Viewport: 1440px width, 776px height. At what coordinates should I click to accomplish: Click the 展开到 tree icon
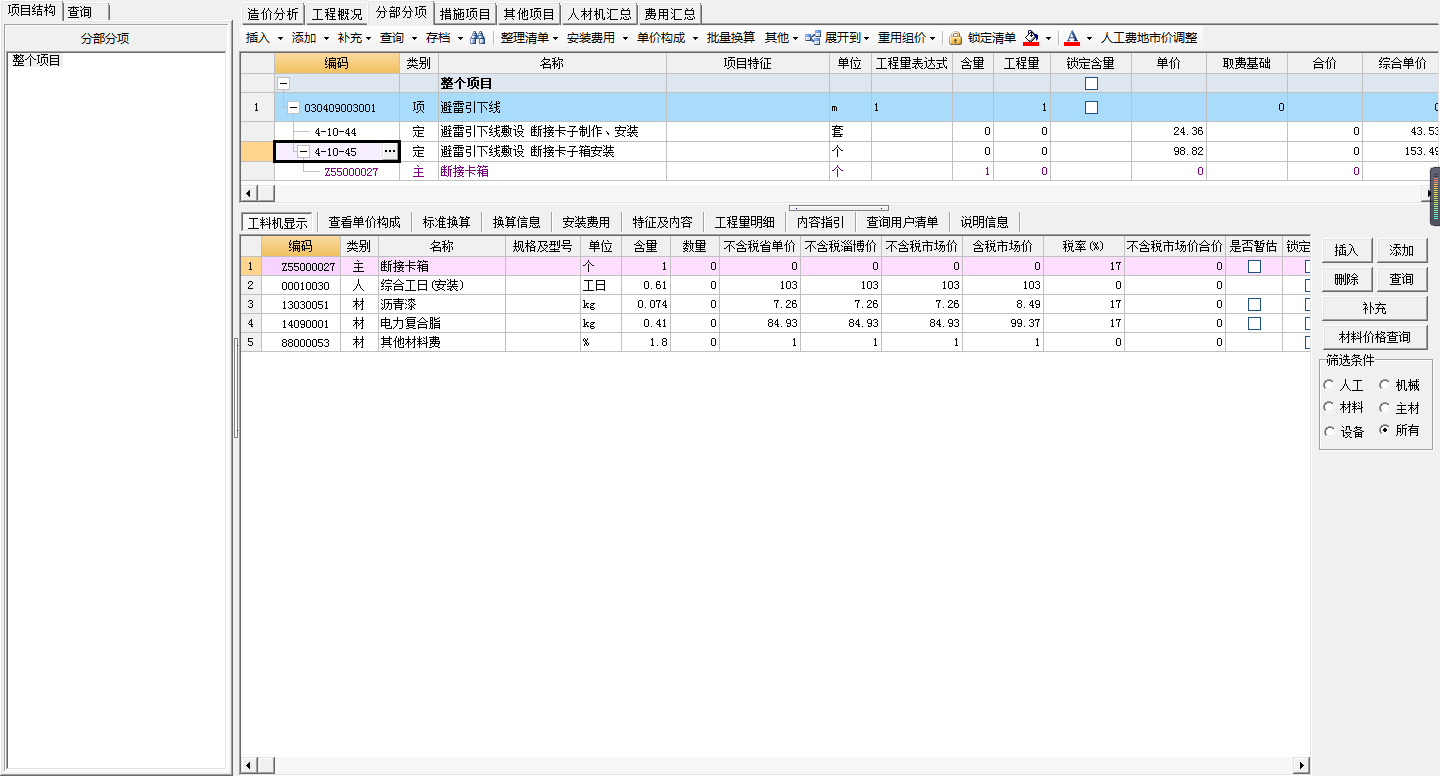click(x=813, y=38)
